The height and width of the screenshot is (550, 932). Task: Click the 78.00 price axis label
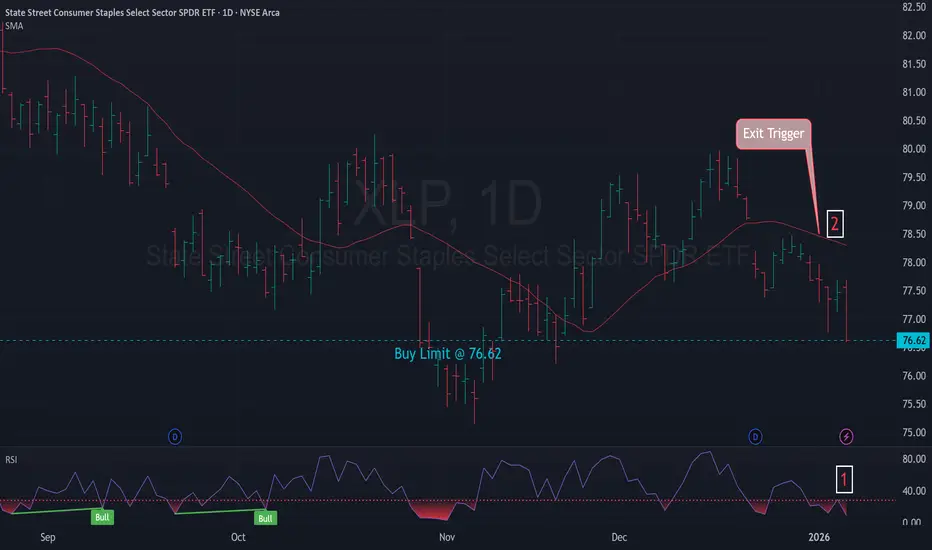point(914,262)
